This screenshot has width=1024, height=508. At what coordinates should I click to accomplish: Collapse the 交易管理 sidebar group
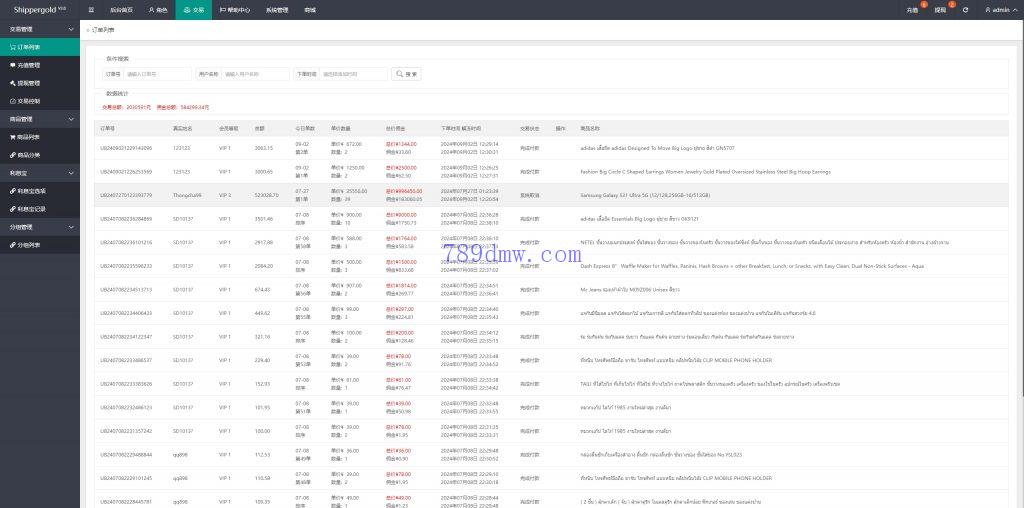[40, 29]
